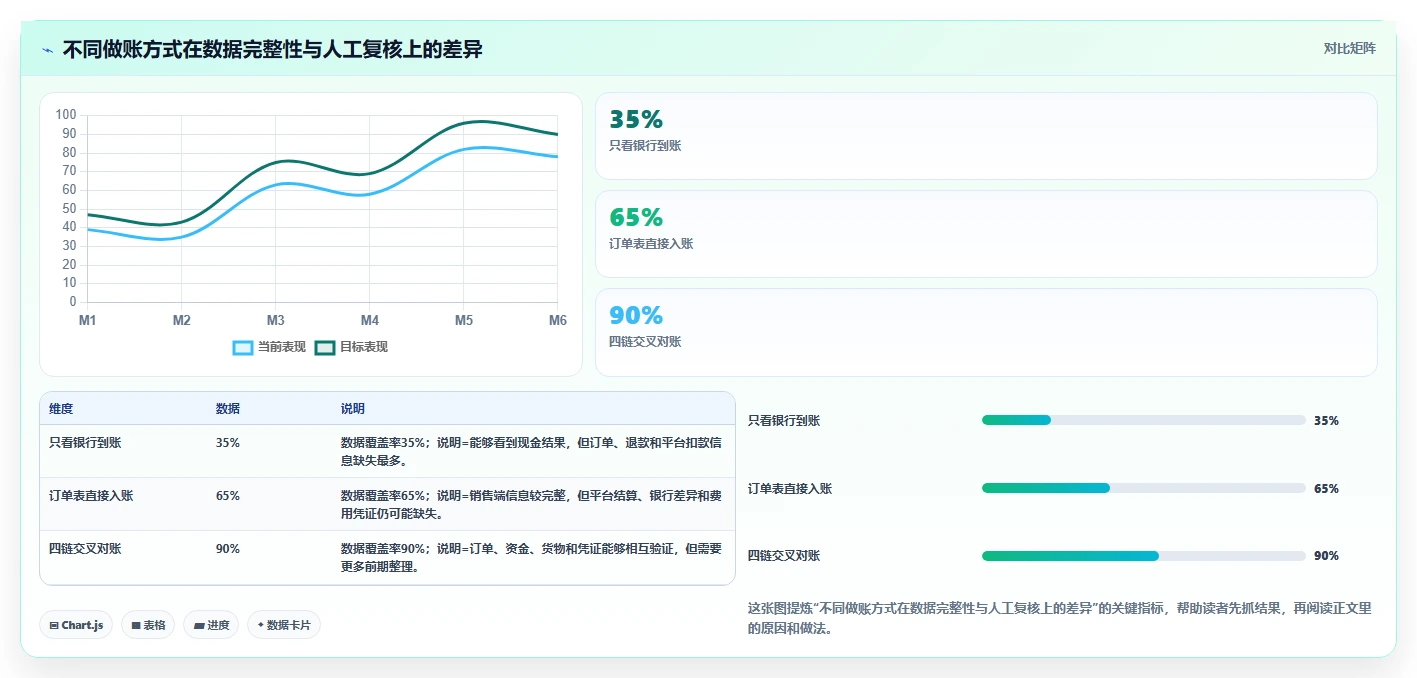
Task: Click the M3 axis label
Action: pos(275,320)
